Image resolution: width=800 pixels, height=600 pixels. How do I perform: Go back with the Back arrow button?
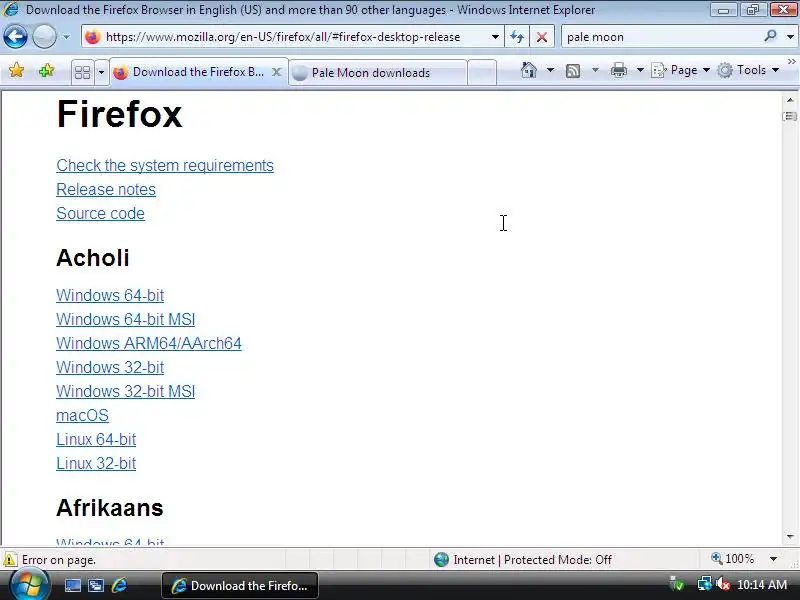coord(15,37)
